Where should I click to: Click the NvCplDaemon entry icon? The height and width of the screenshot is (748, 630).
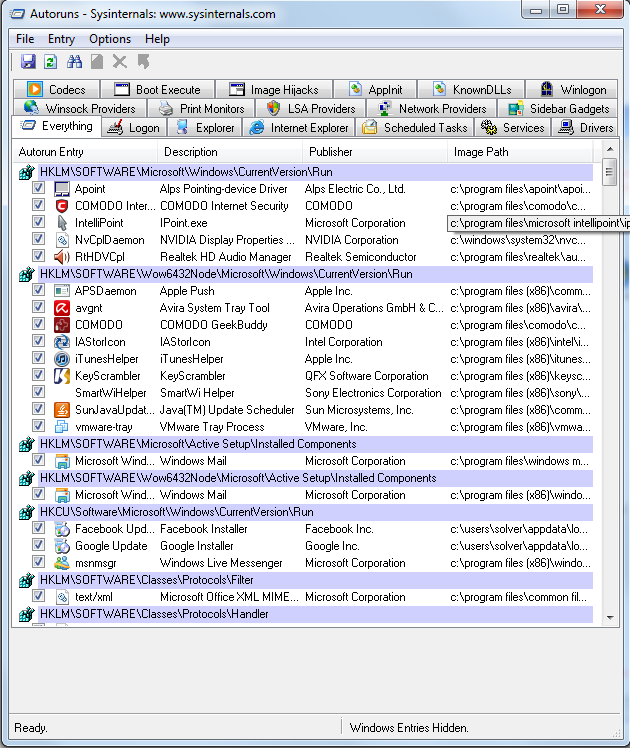62,240
